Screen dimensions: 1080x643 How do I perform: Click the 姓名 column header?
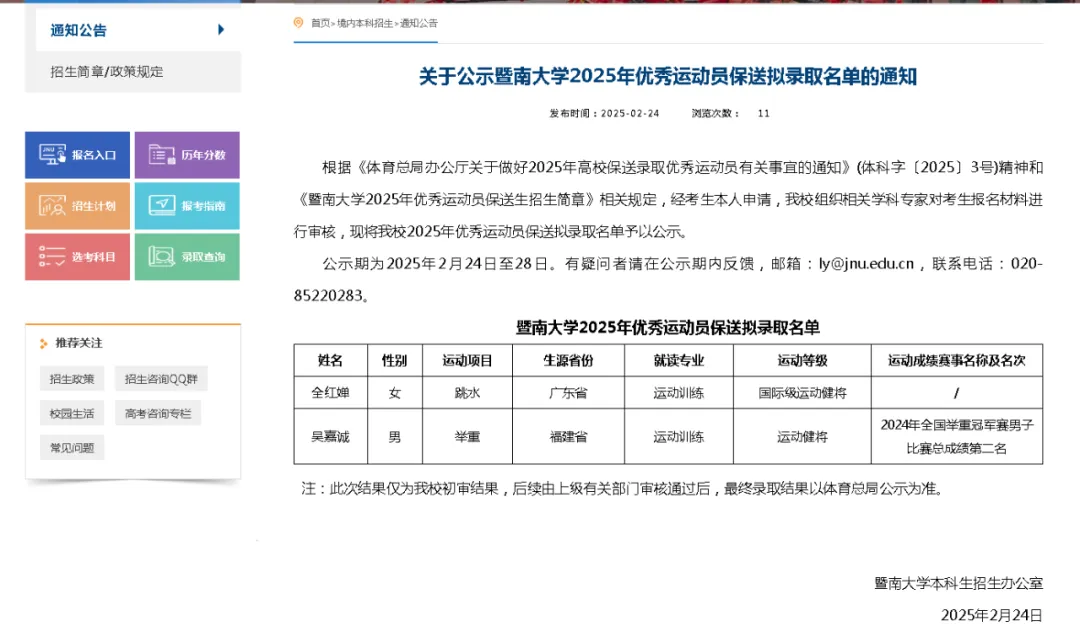[x=331, y=360]
